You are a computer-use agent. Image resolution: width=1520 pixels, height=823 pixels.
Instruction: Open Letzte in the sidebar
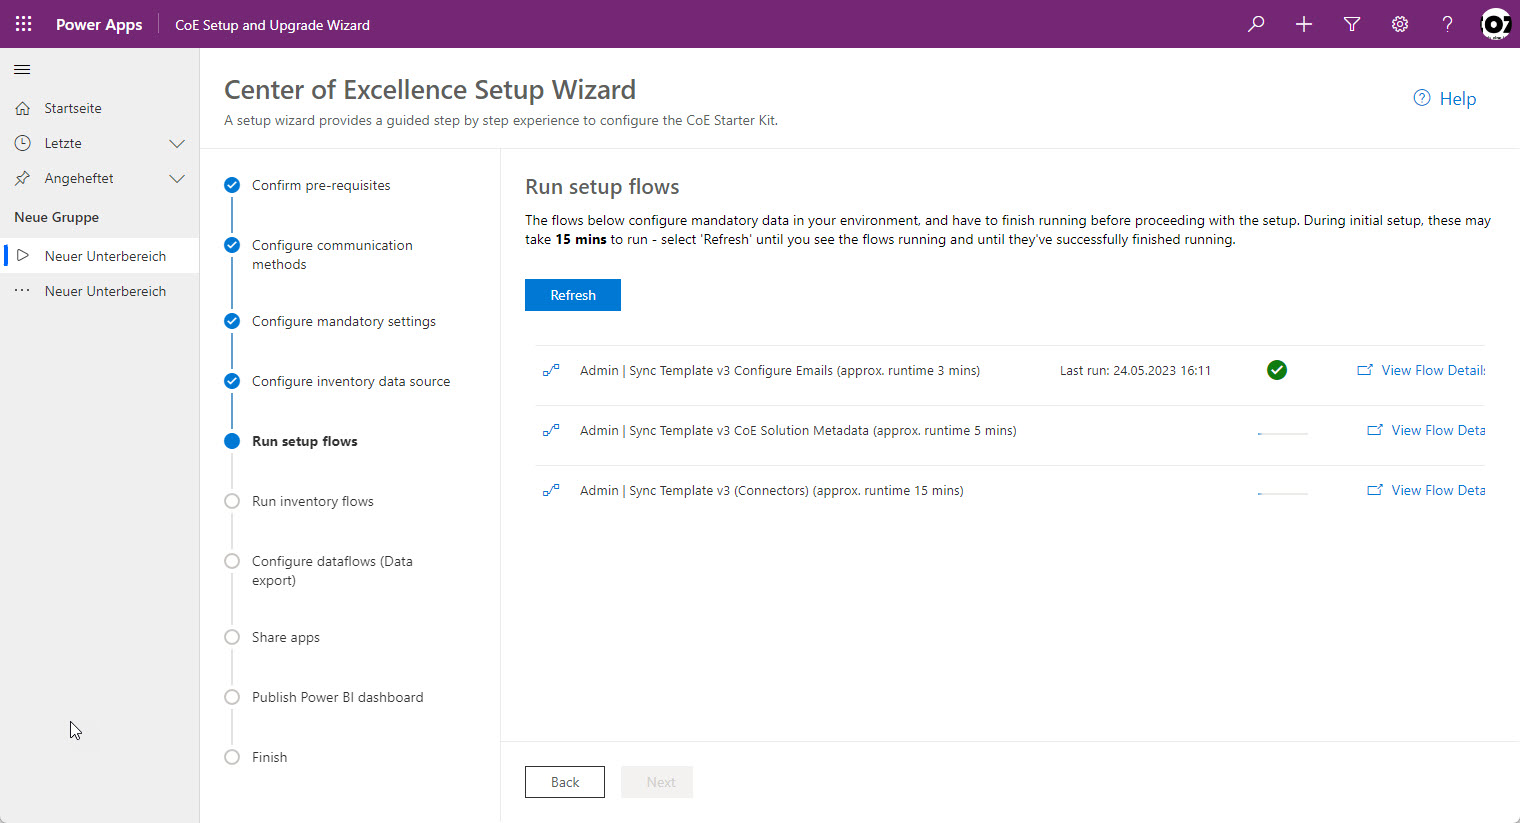100,143
